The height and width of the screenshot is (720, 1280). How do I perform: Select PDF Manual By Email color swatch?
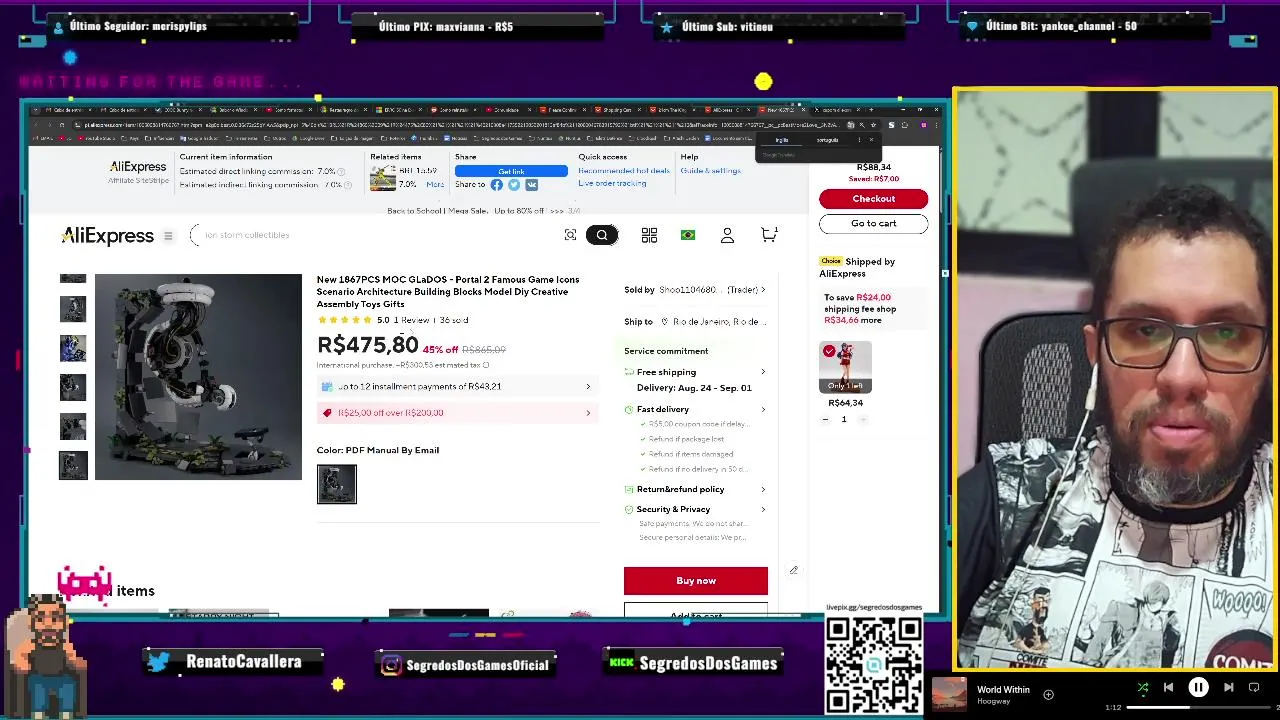click(x=337, y=484)
